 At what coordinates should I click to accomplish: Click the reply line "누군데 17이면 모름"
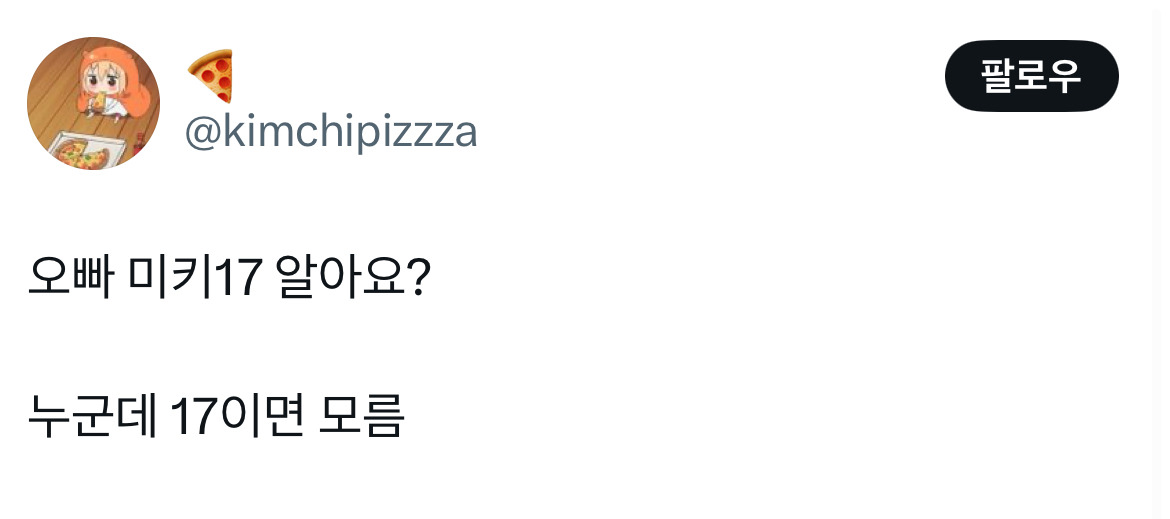tap(215, 417)
